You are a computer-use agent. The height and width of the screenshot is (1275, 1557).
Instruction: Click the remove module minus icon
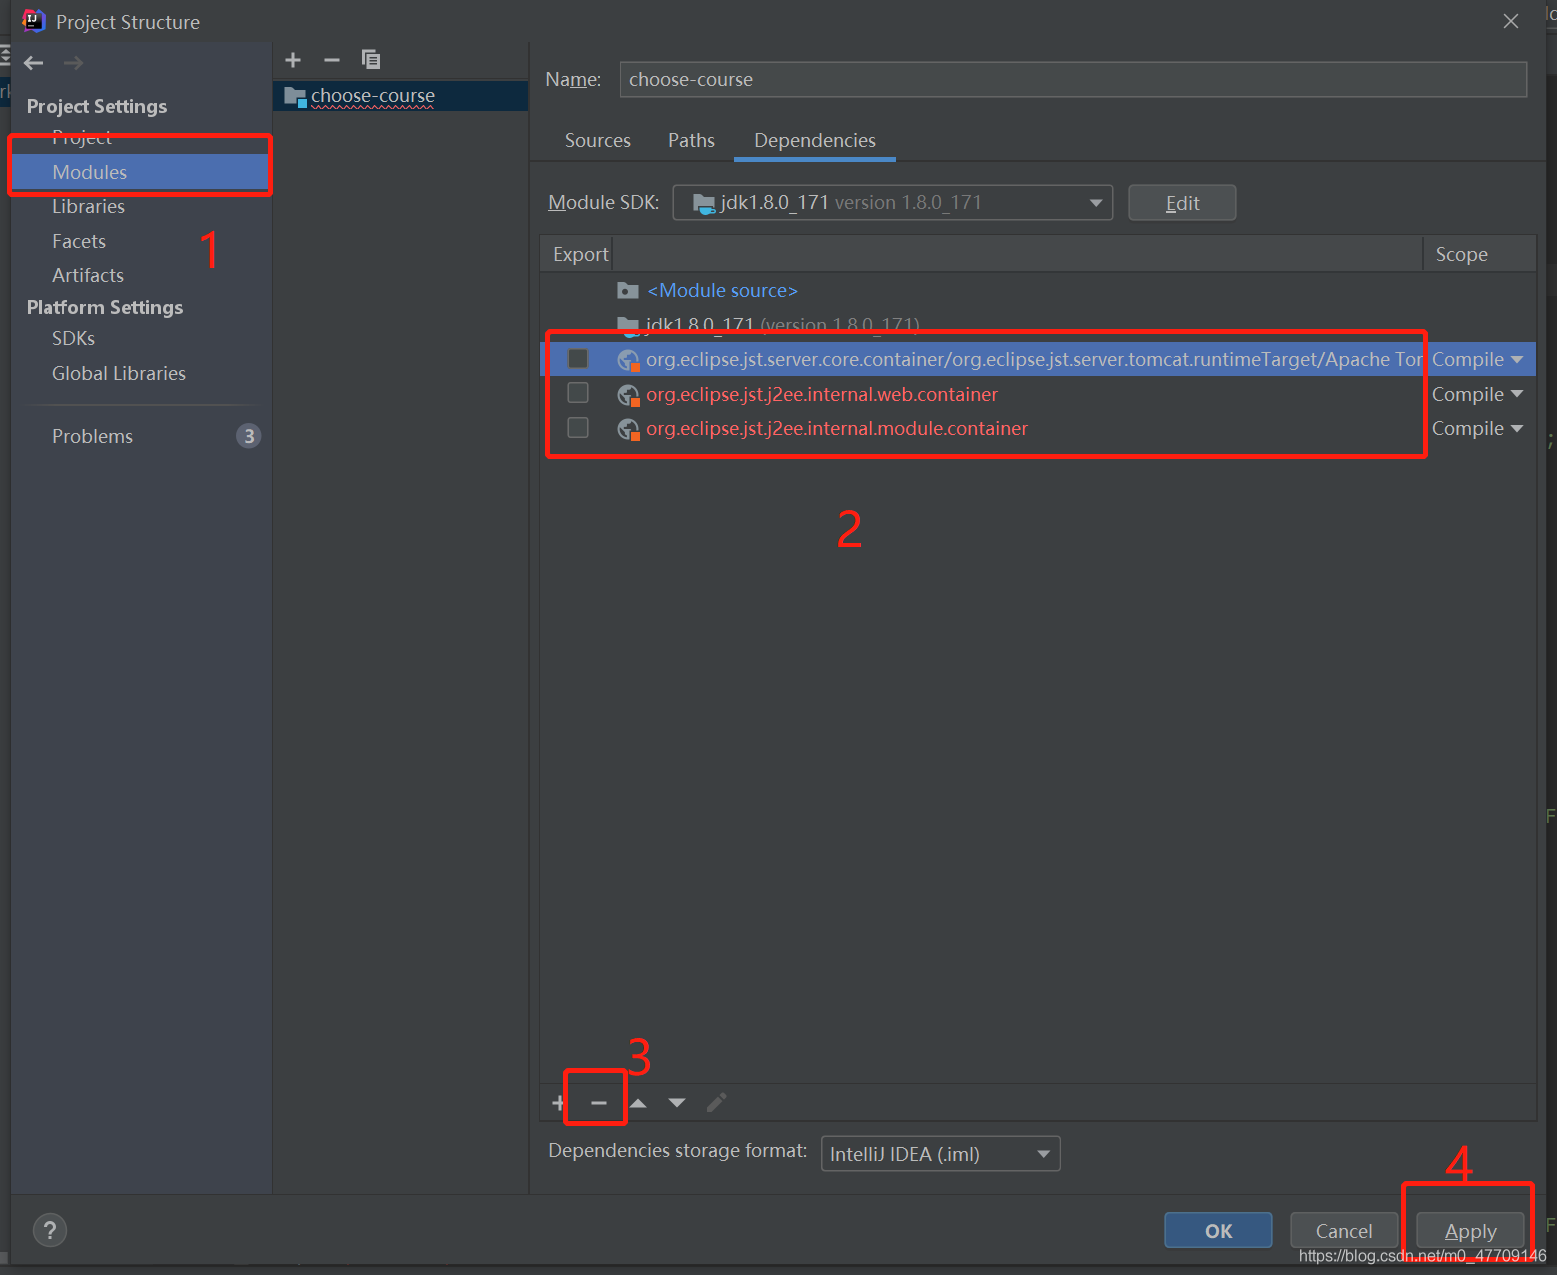[x=332, y=60]
